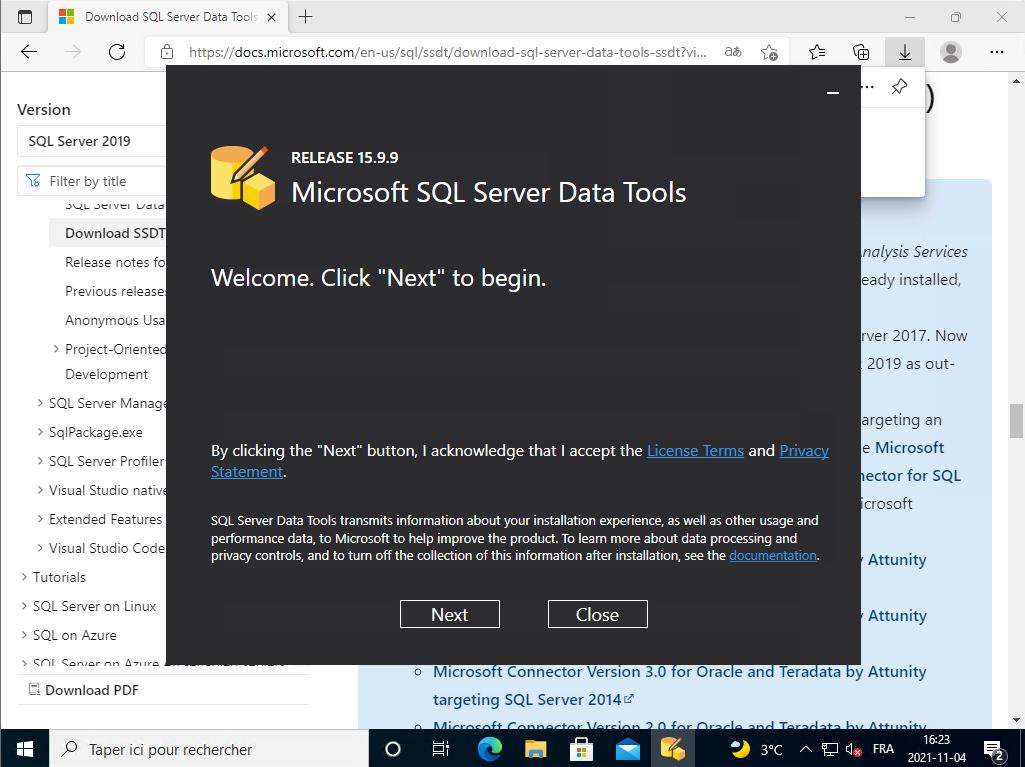The image size is (1025, 767).
Task: Open Task View on taskbar
Action: coord(441,749)
